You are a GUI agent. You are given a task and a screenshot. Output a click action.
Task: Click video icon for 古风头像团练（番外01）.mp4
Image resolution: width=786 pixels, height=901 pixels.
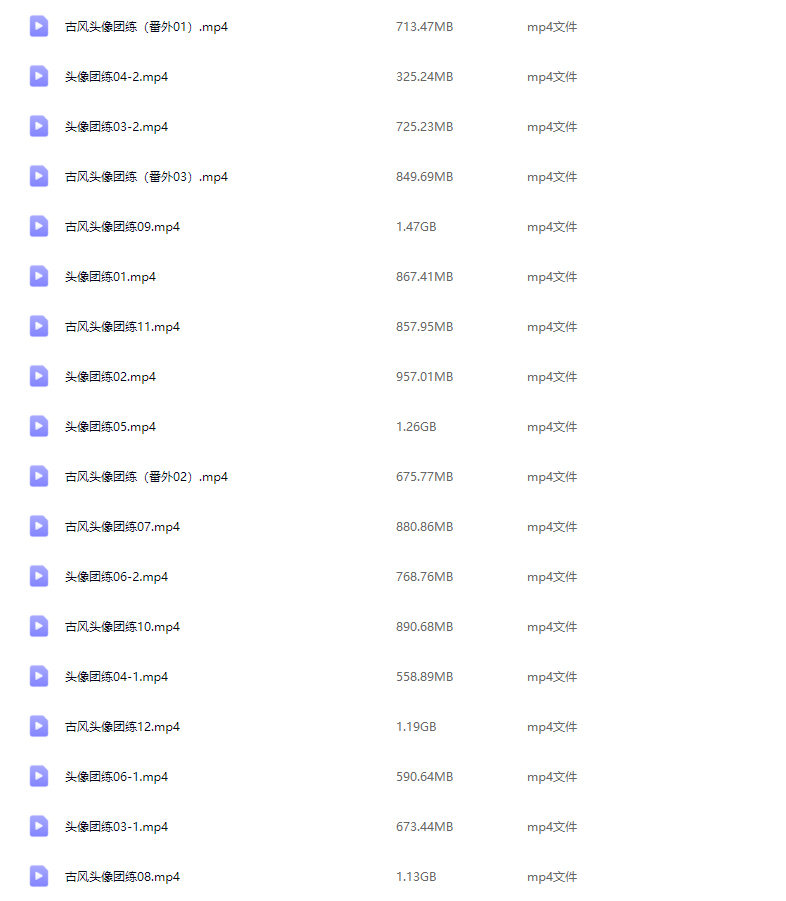[39, 26]
